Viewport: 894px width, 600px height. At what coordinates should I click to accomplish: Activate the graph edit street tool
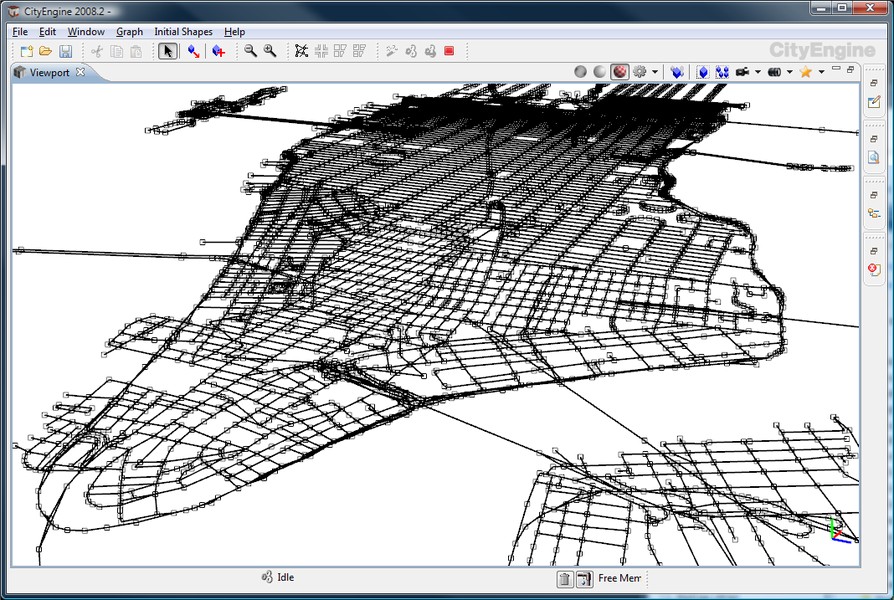point(194,51)
